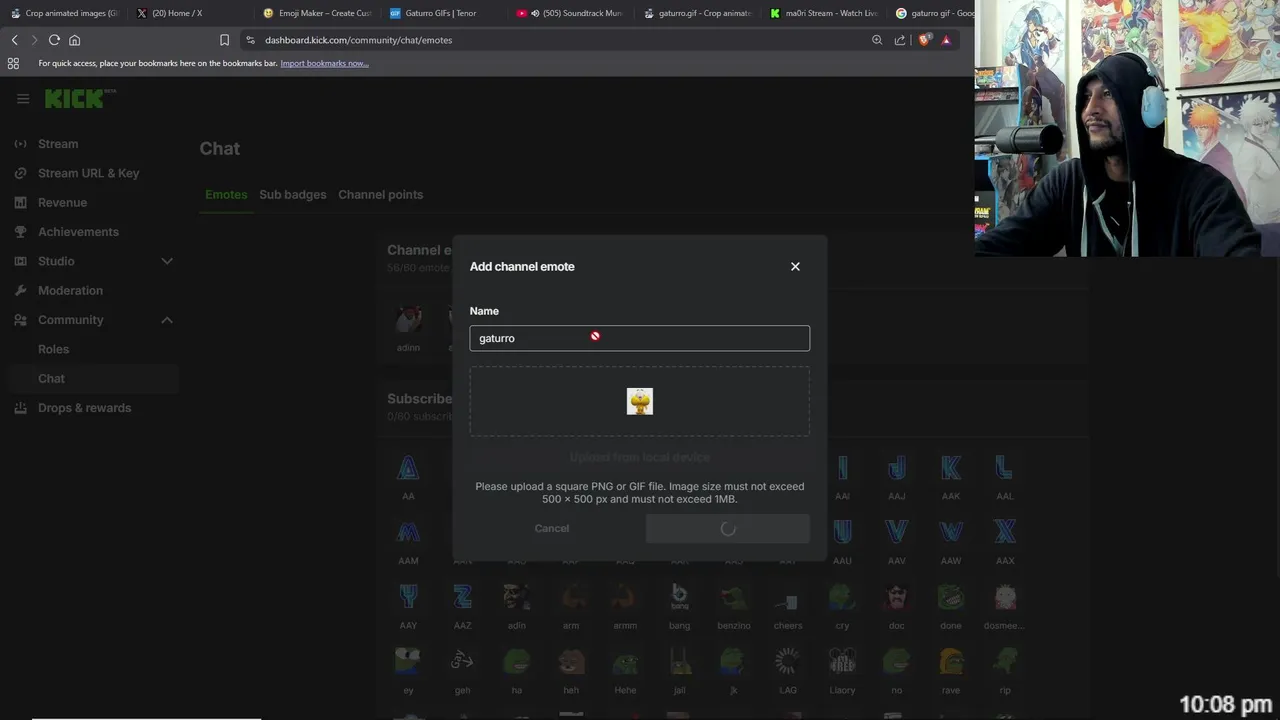Open Revenue in the sidebar
The image size is (1280, 720).
coord(62,202)
